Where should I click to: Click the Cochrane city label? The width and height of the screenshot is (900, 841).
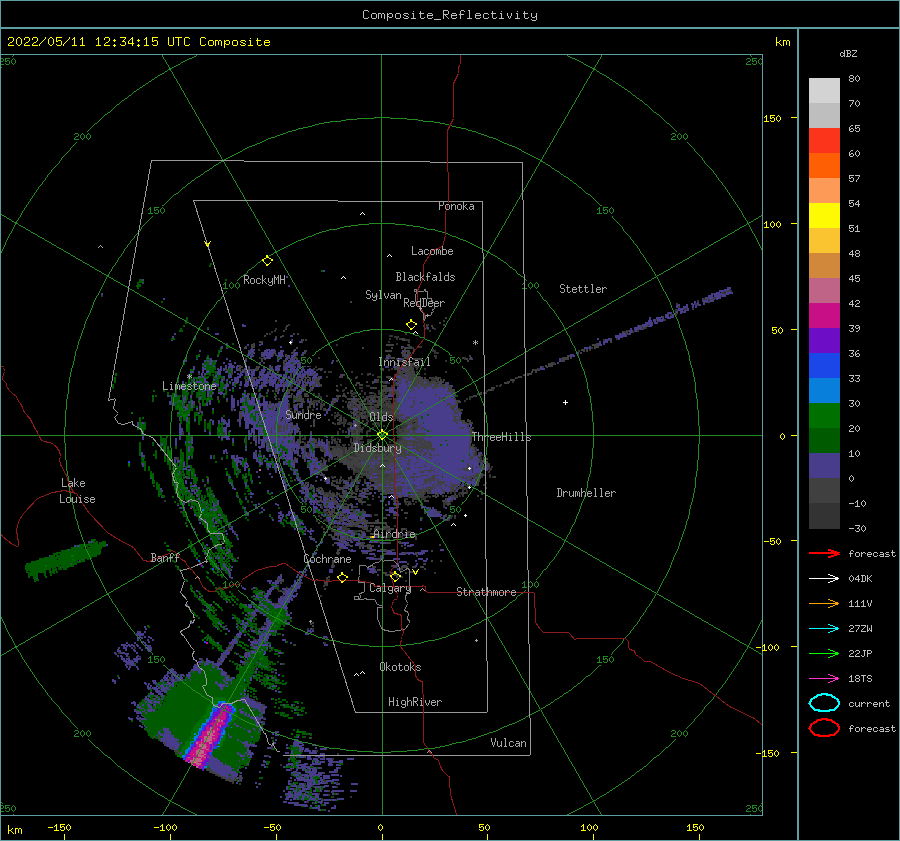(x=327, y=559)
